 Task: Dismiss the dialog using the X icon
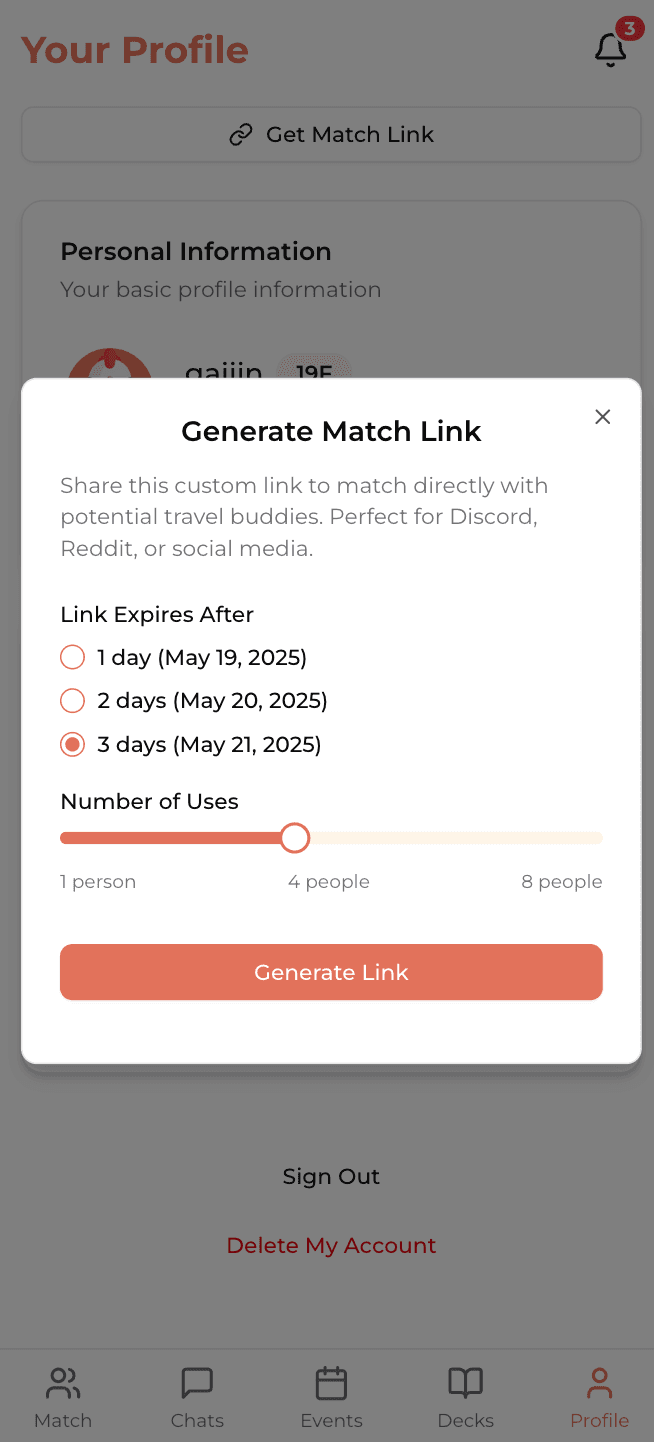[x=602, y=417]
